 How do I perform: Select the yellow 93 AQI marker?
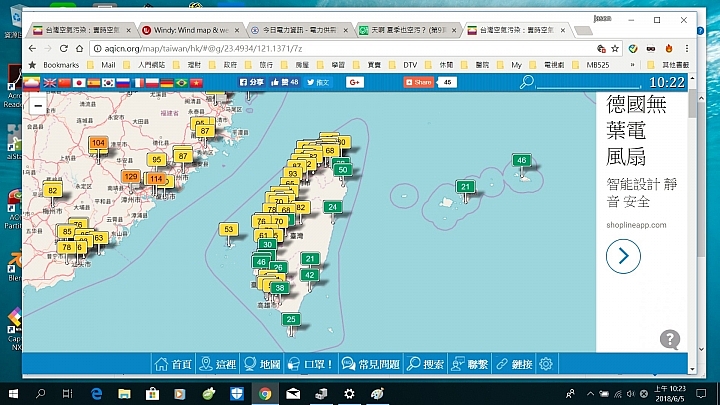pos(292,174)
